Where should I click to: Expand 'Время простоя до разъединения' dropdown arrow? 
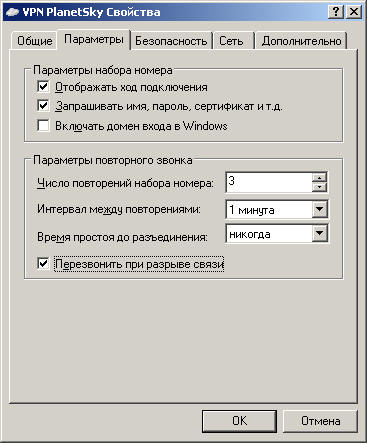coord(319,234)
